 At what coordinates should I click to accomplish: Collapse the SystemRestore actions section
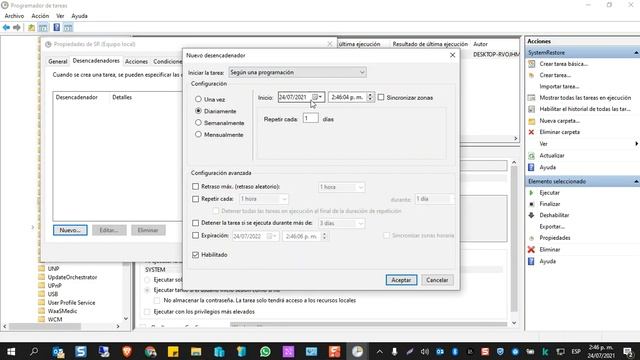point(636,53)
